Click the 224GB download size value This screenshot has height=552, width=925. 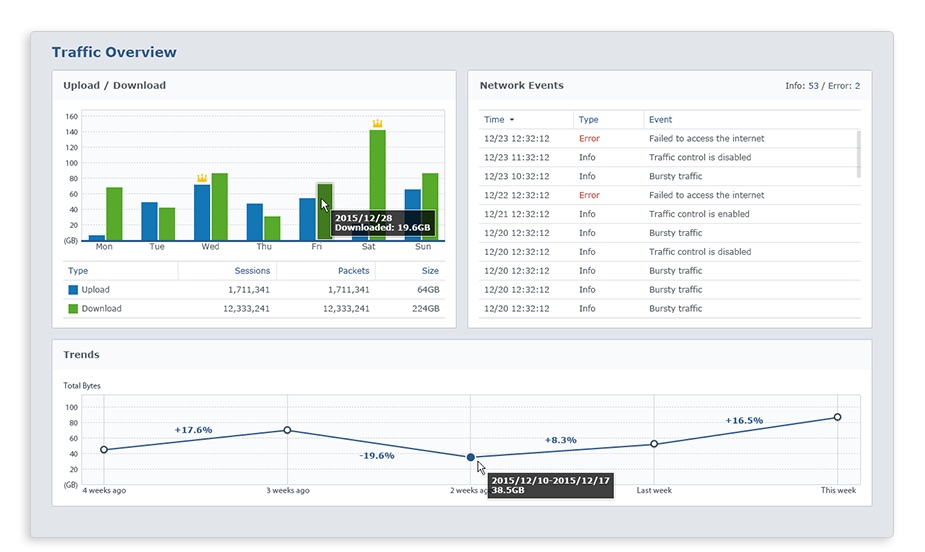tap(426, 308)
